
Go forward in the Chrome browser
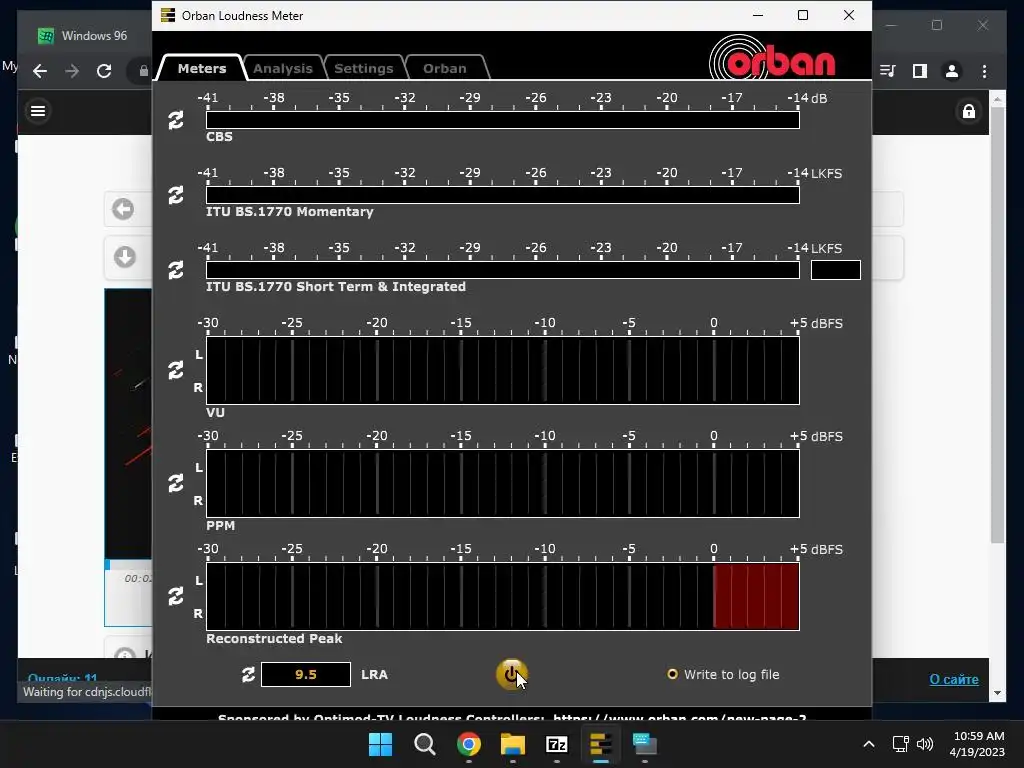(72, 71)
